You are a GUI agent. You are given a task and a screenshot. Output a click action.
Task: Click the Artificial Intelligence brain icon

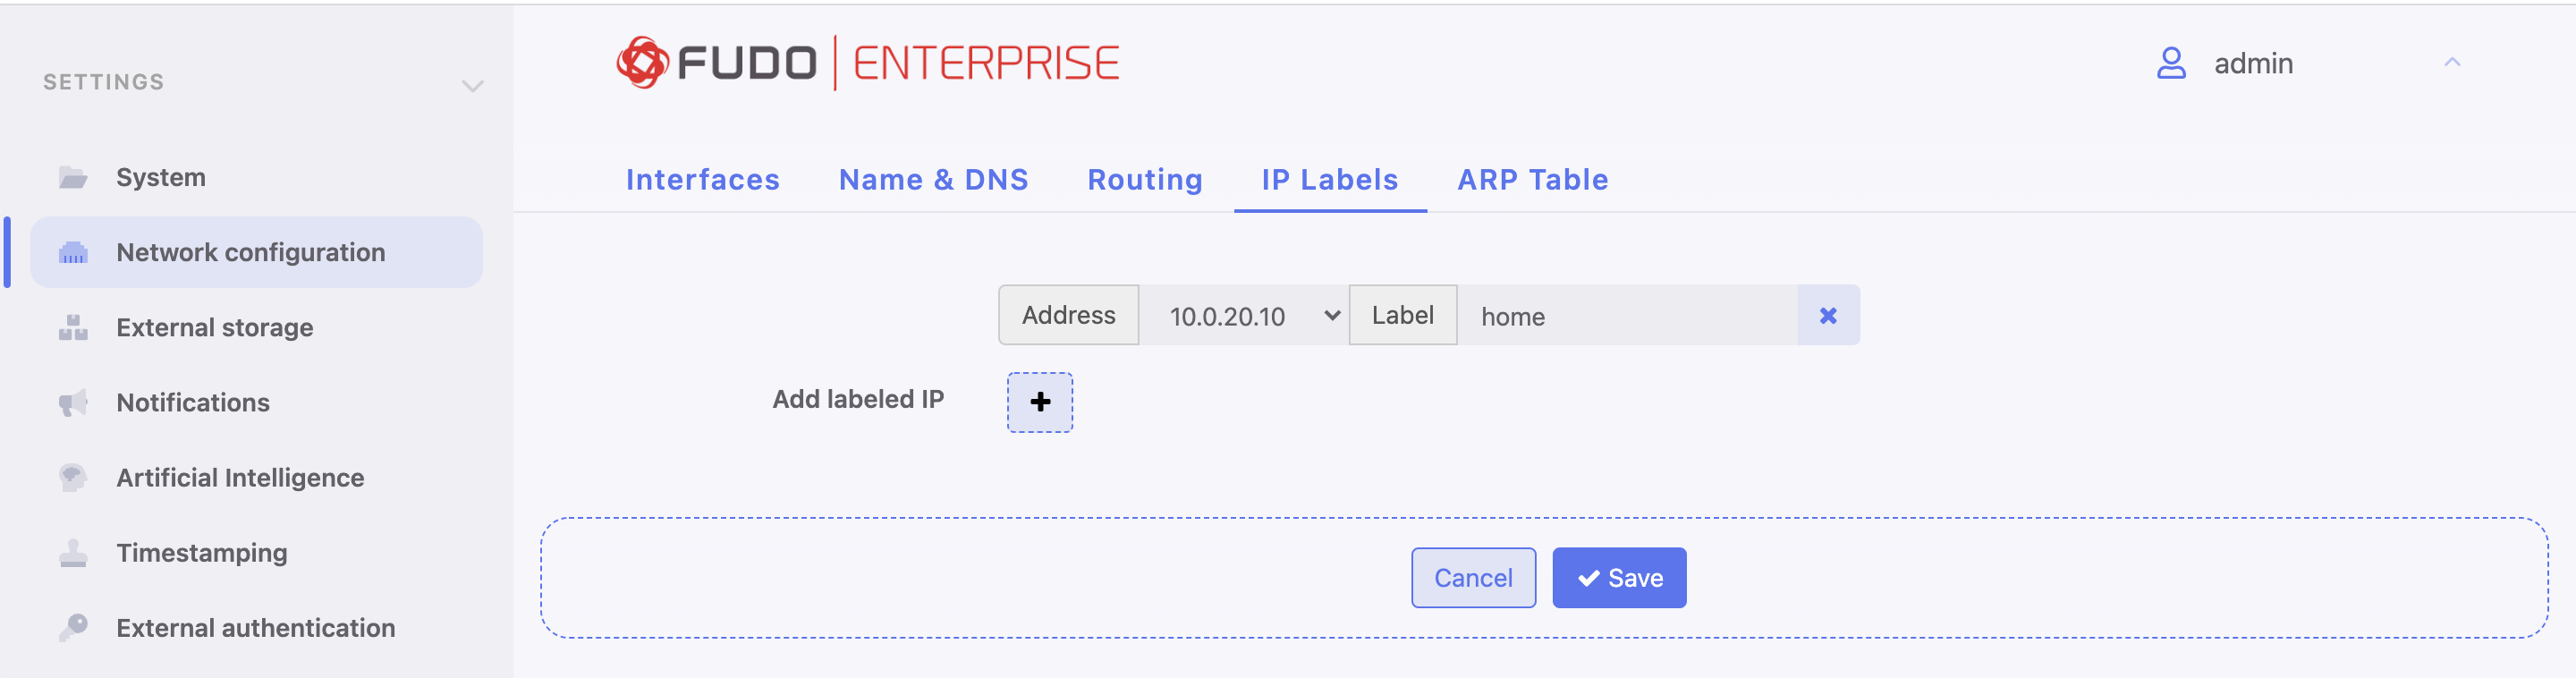[73, 478]
